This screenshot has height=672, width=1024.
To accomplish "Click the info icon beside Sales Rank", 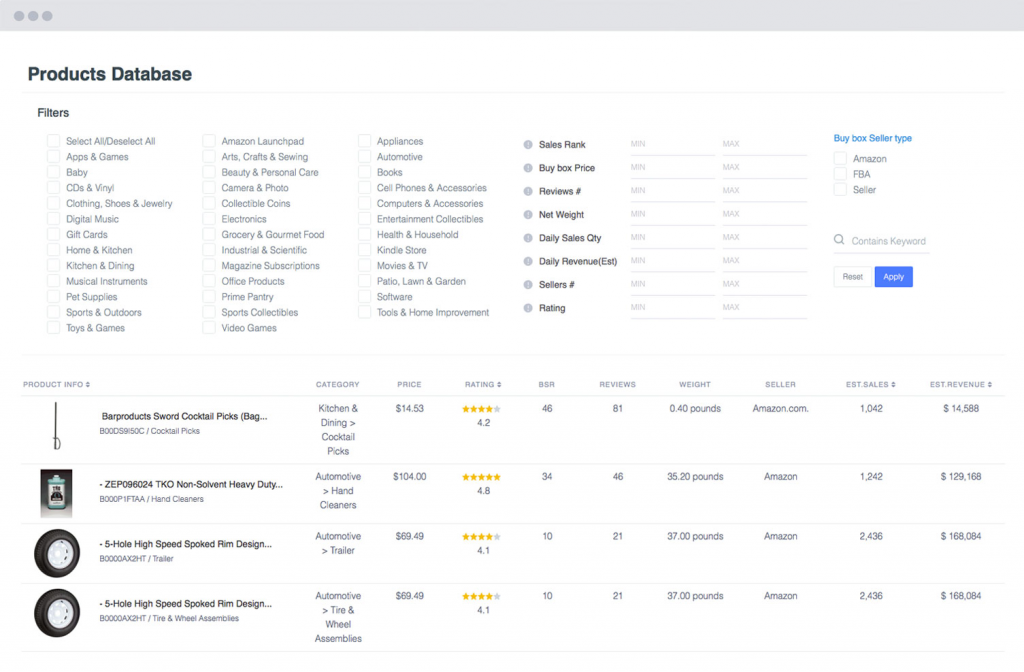I will [x=527, y=144].
